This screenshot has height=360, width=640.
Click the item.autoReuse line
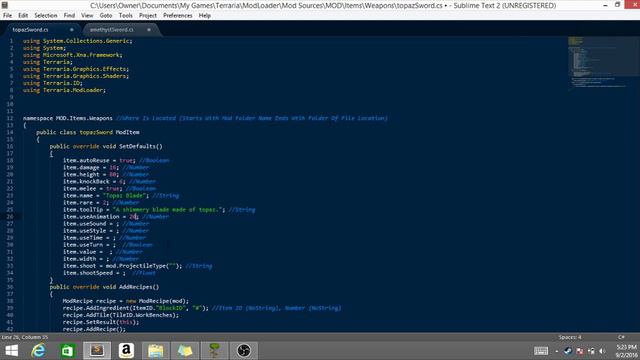point(116,160)
